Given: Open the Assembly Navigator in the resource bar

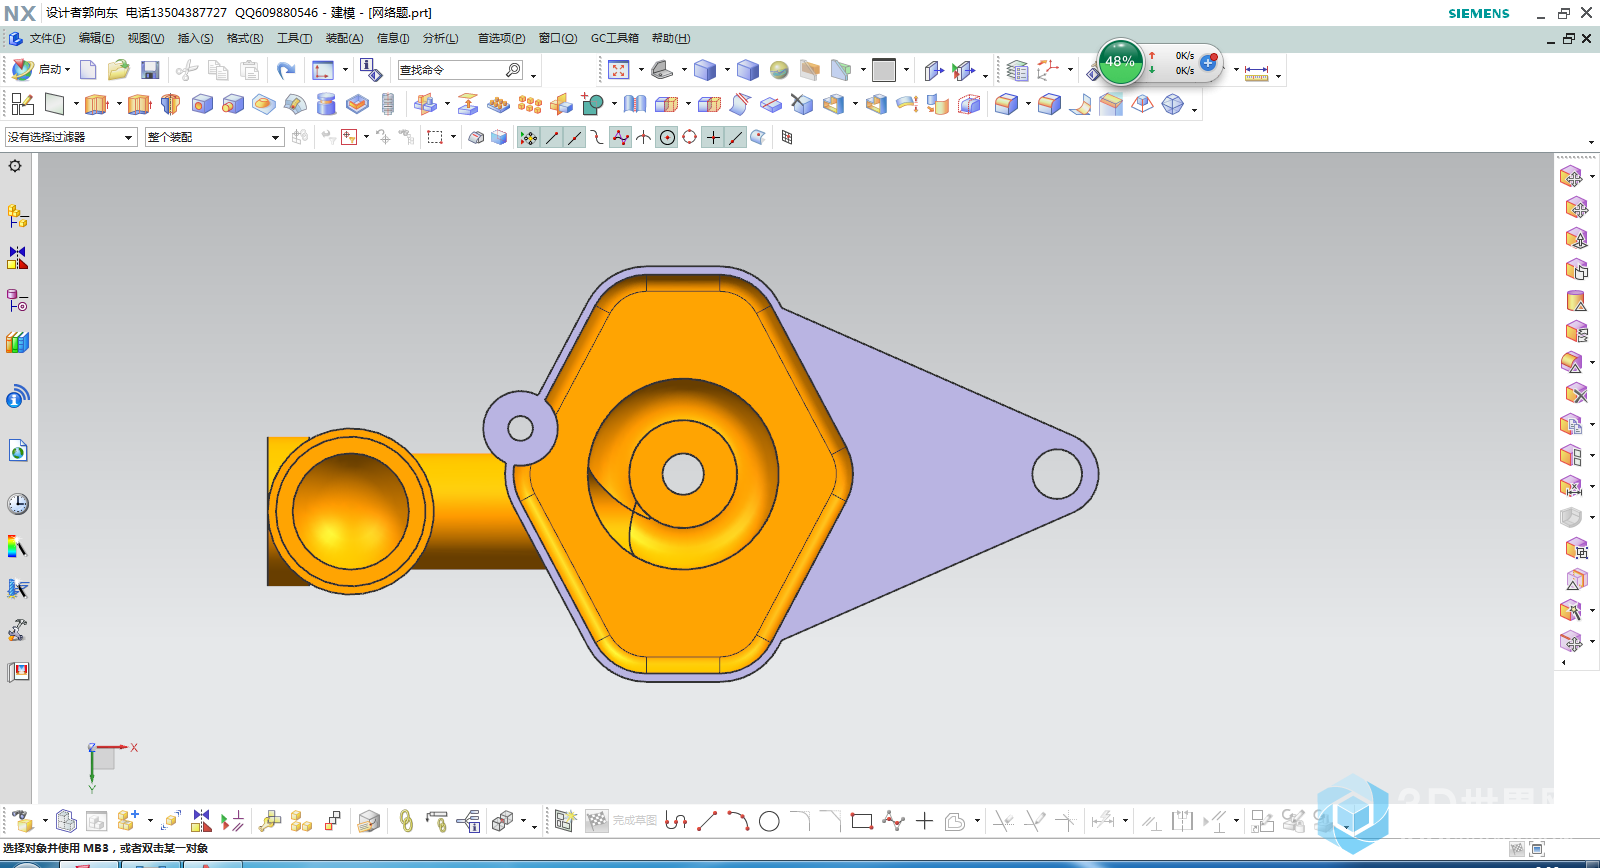Looking at the screenshot, I should 18,216.
